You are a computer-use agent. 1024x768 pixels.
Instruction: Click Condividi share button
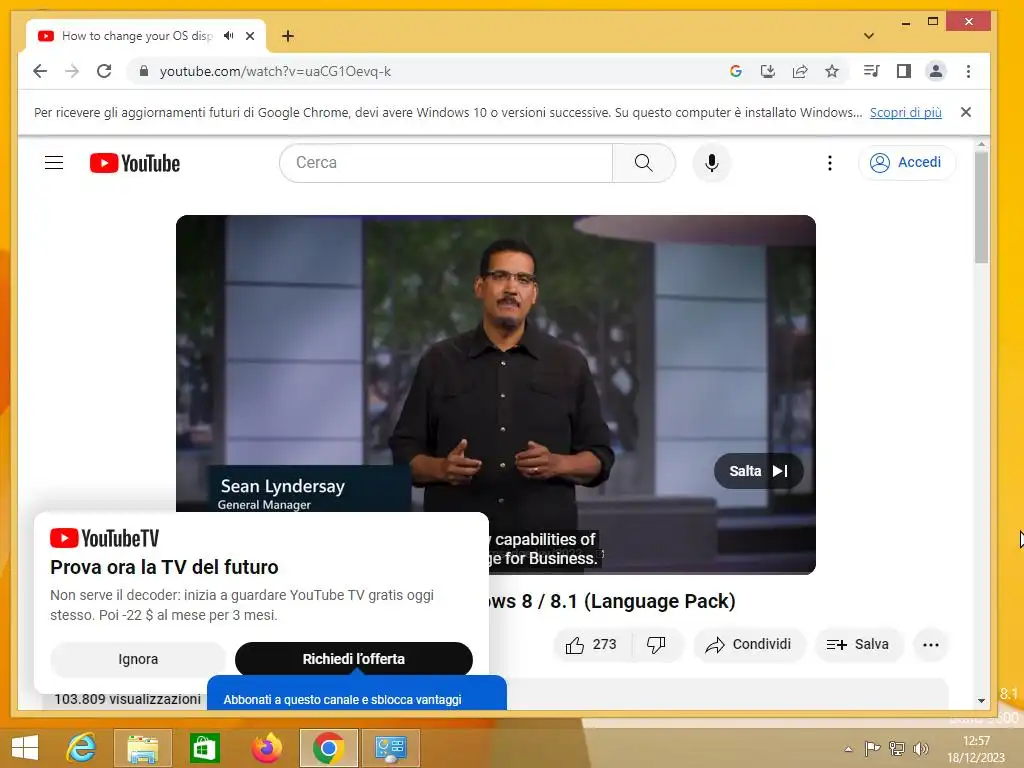749,645
